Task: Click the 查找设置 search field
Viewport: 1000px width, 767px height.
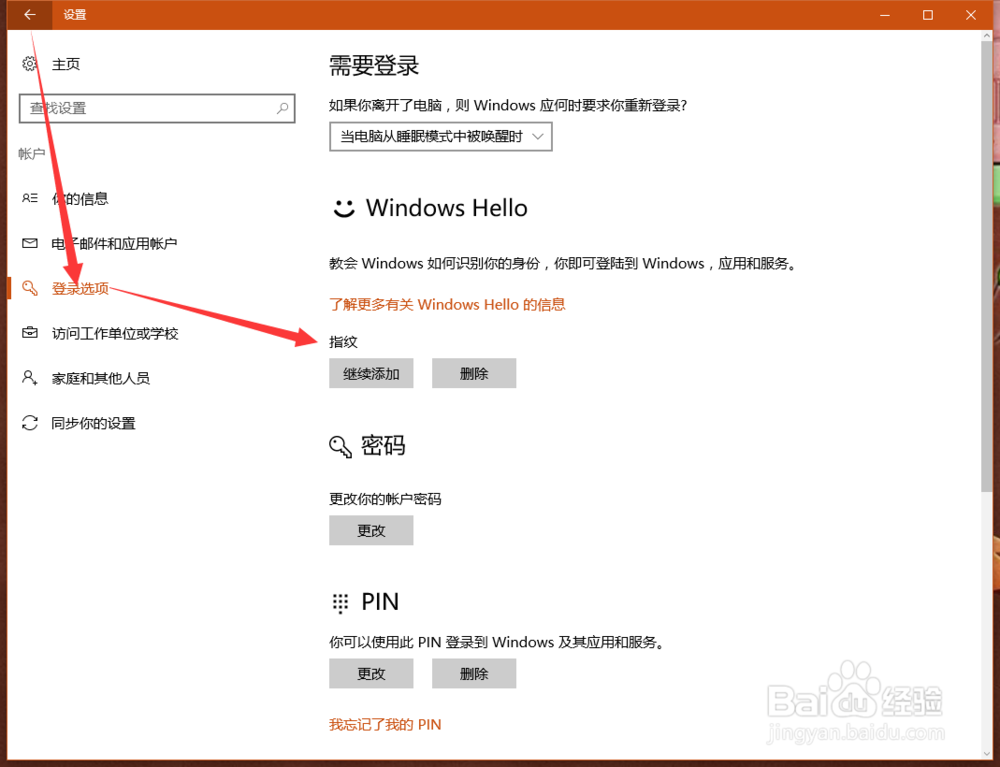Action: (x=157, y=108)
